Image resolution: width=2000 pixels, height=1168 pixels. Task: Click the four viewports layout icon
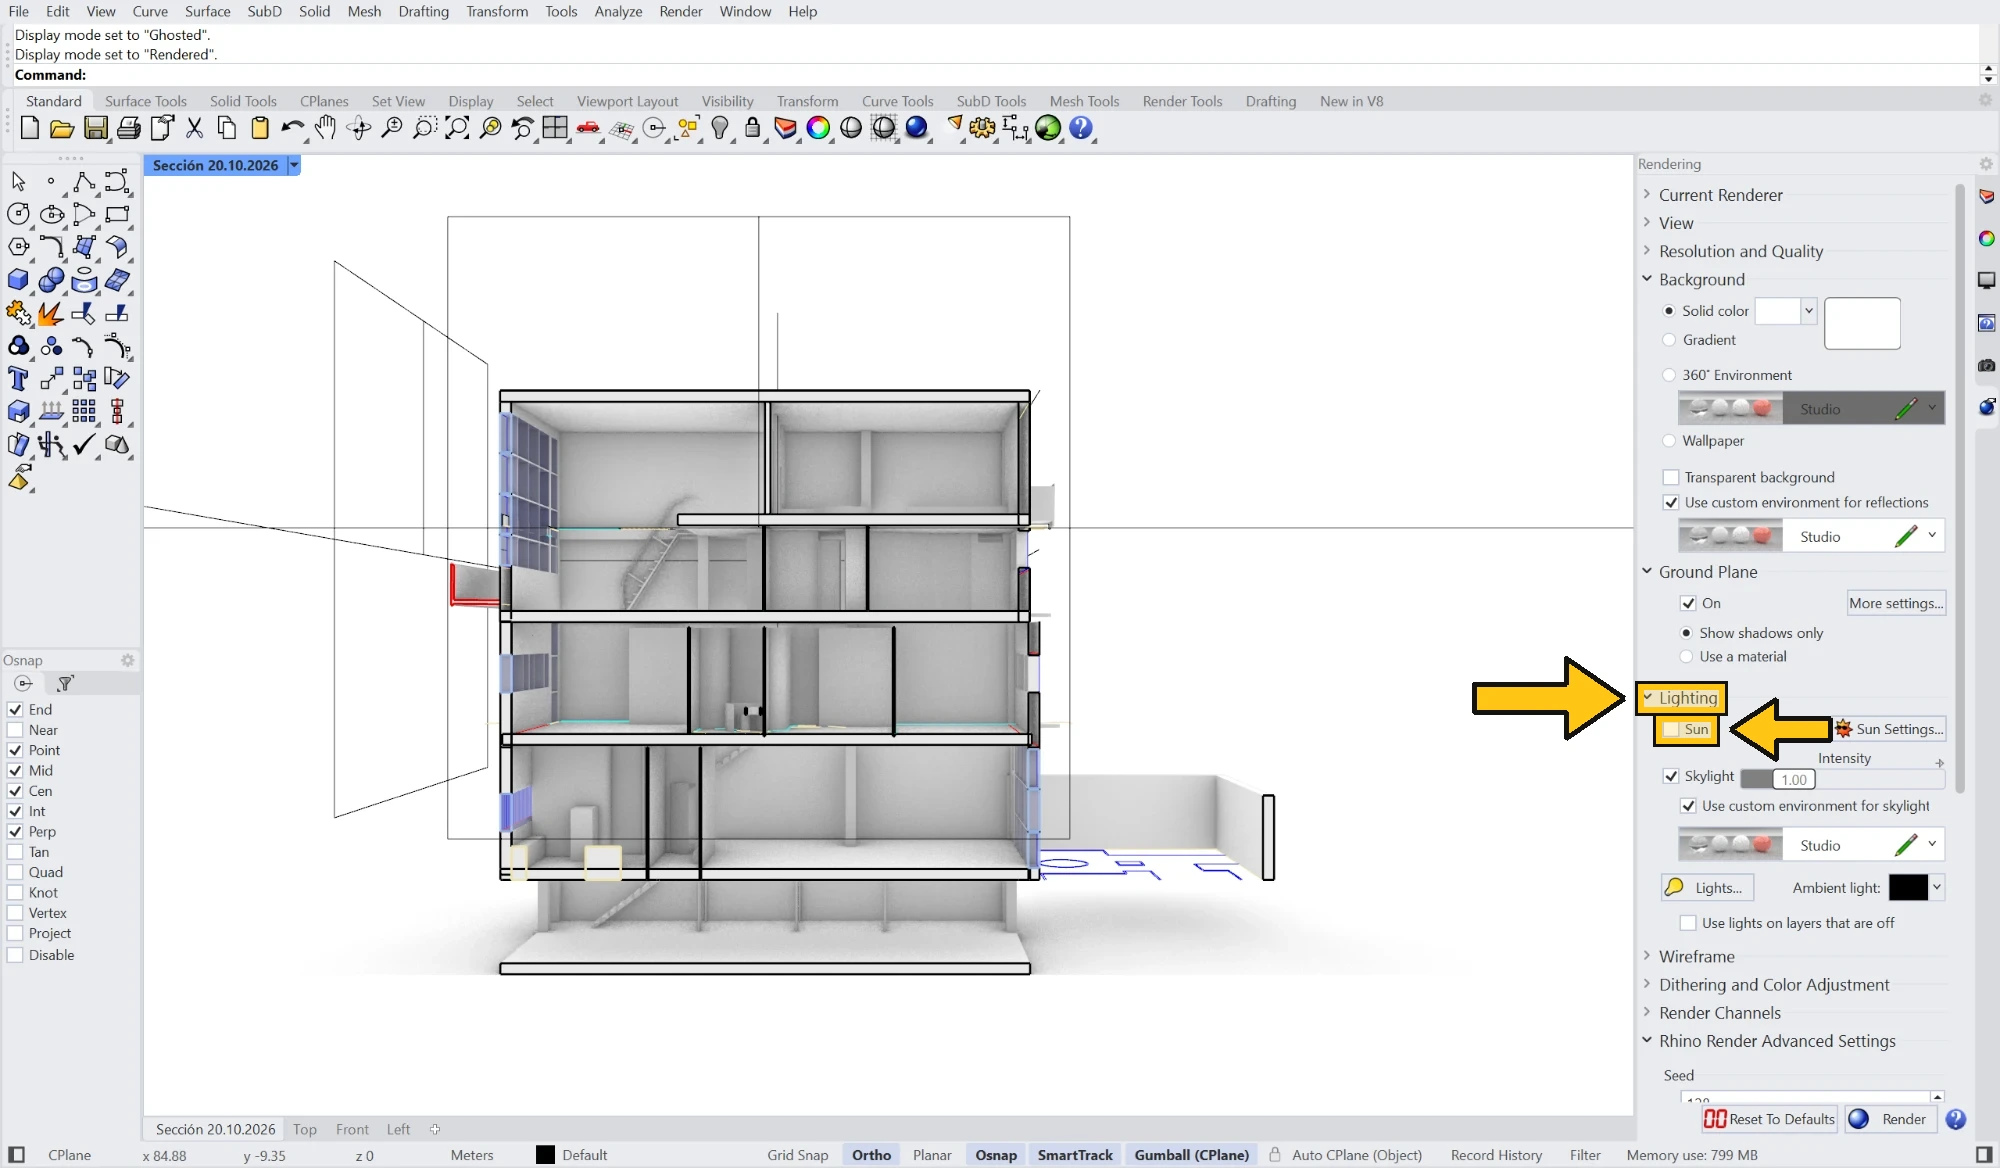[555, 128]
